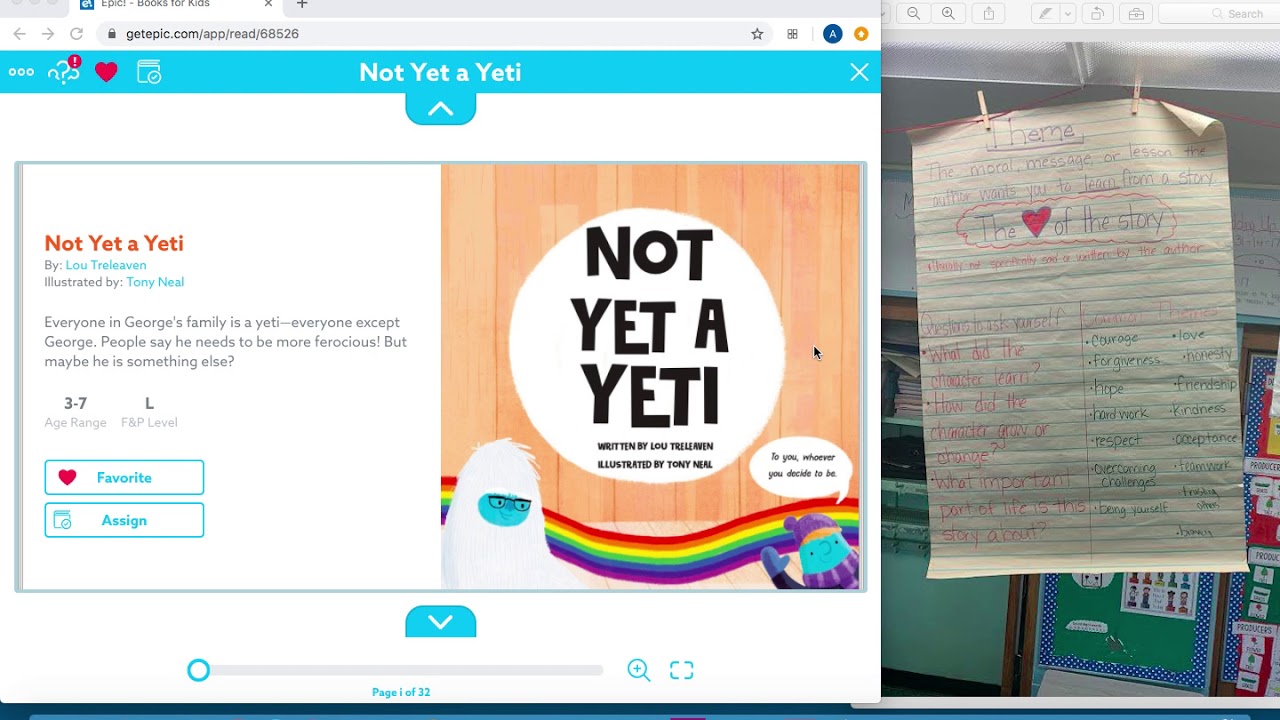Show the Markup toolbar in Preview
The image size is (1280, 720).
1136,13
